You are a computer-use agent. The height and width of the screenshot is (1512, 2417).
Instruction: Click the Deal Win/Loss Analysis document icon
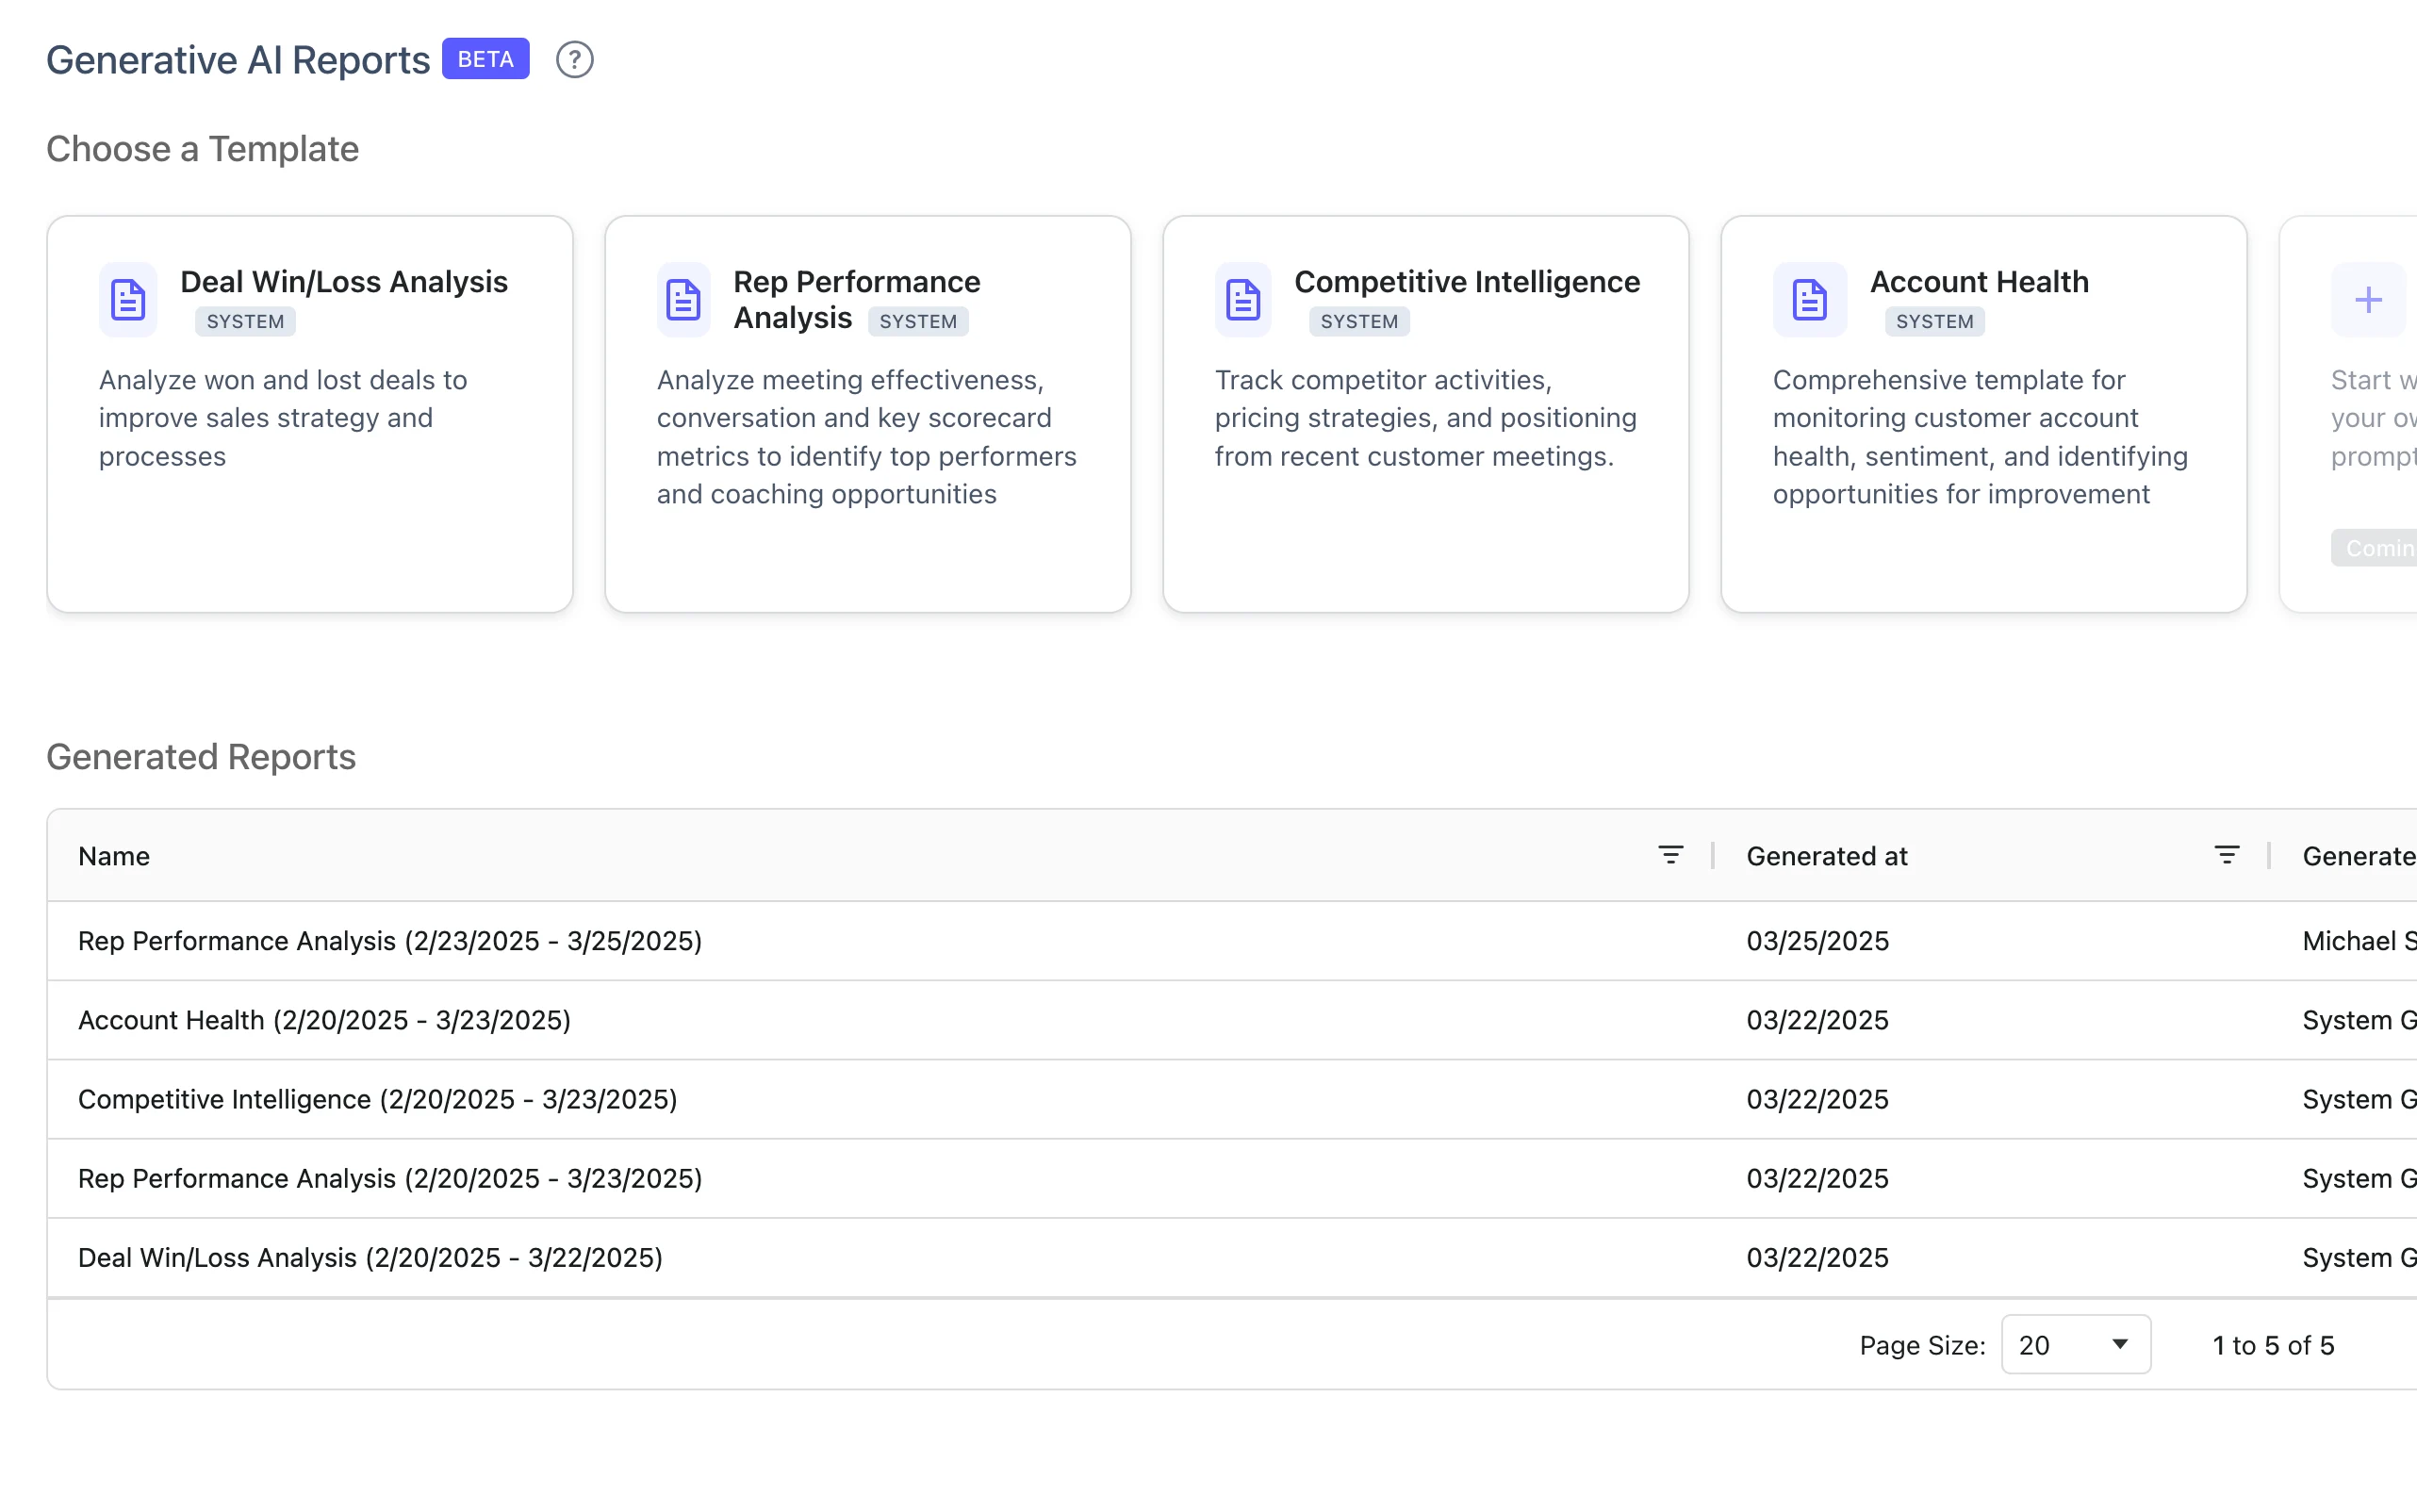pyautogui.click(x=128, y=300)
